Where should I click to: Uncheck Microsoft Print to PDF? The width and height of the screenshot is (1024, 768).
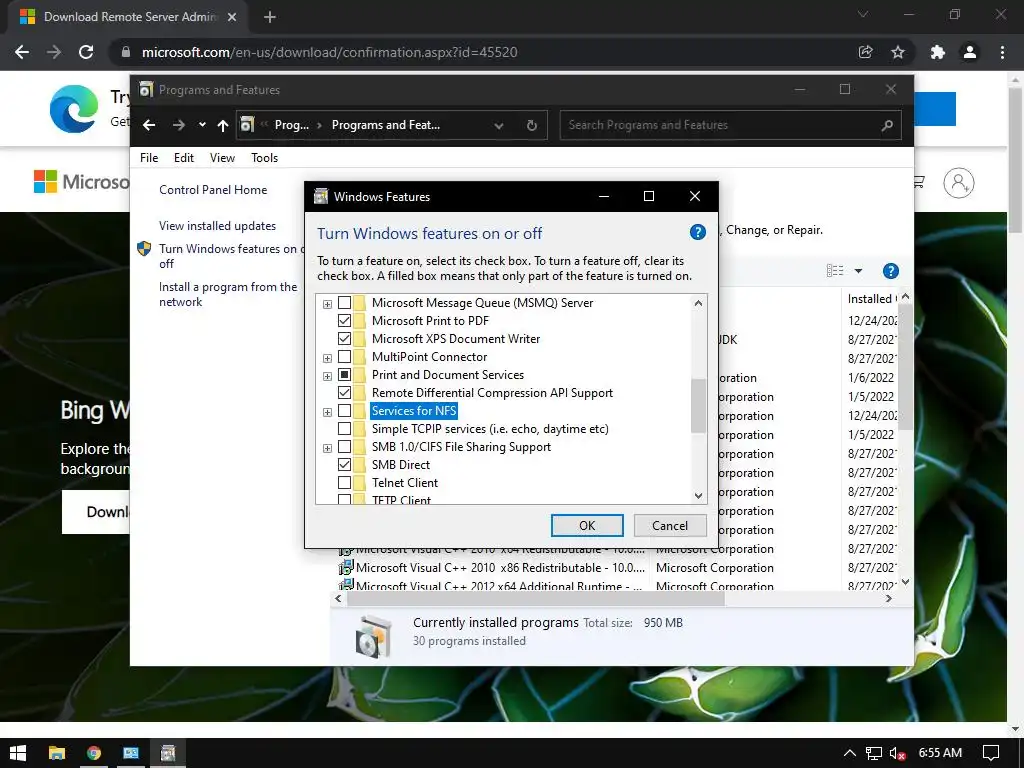pyautogui.click(x=344, y=321)
